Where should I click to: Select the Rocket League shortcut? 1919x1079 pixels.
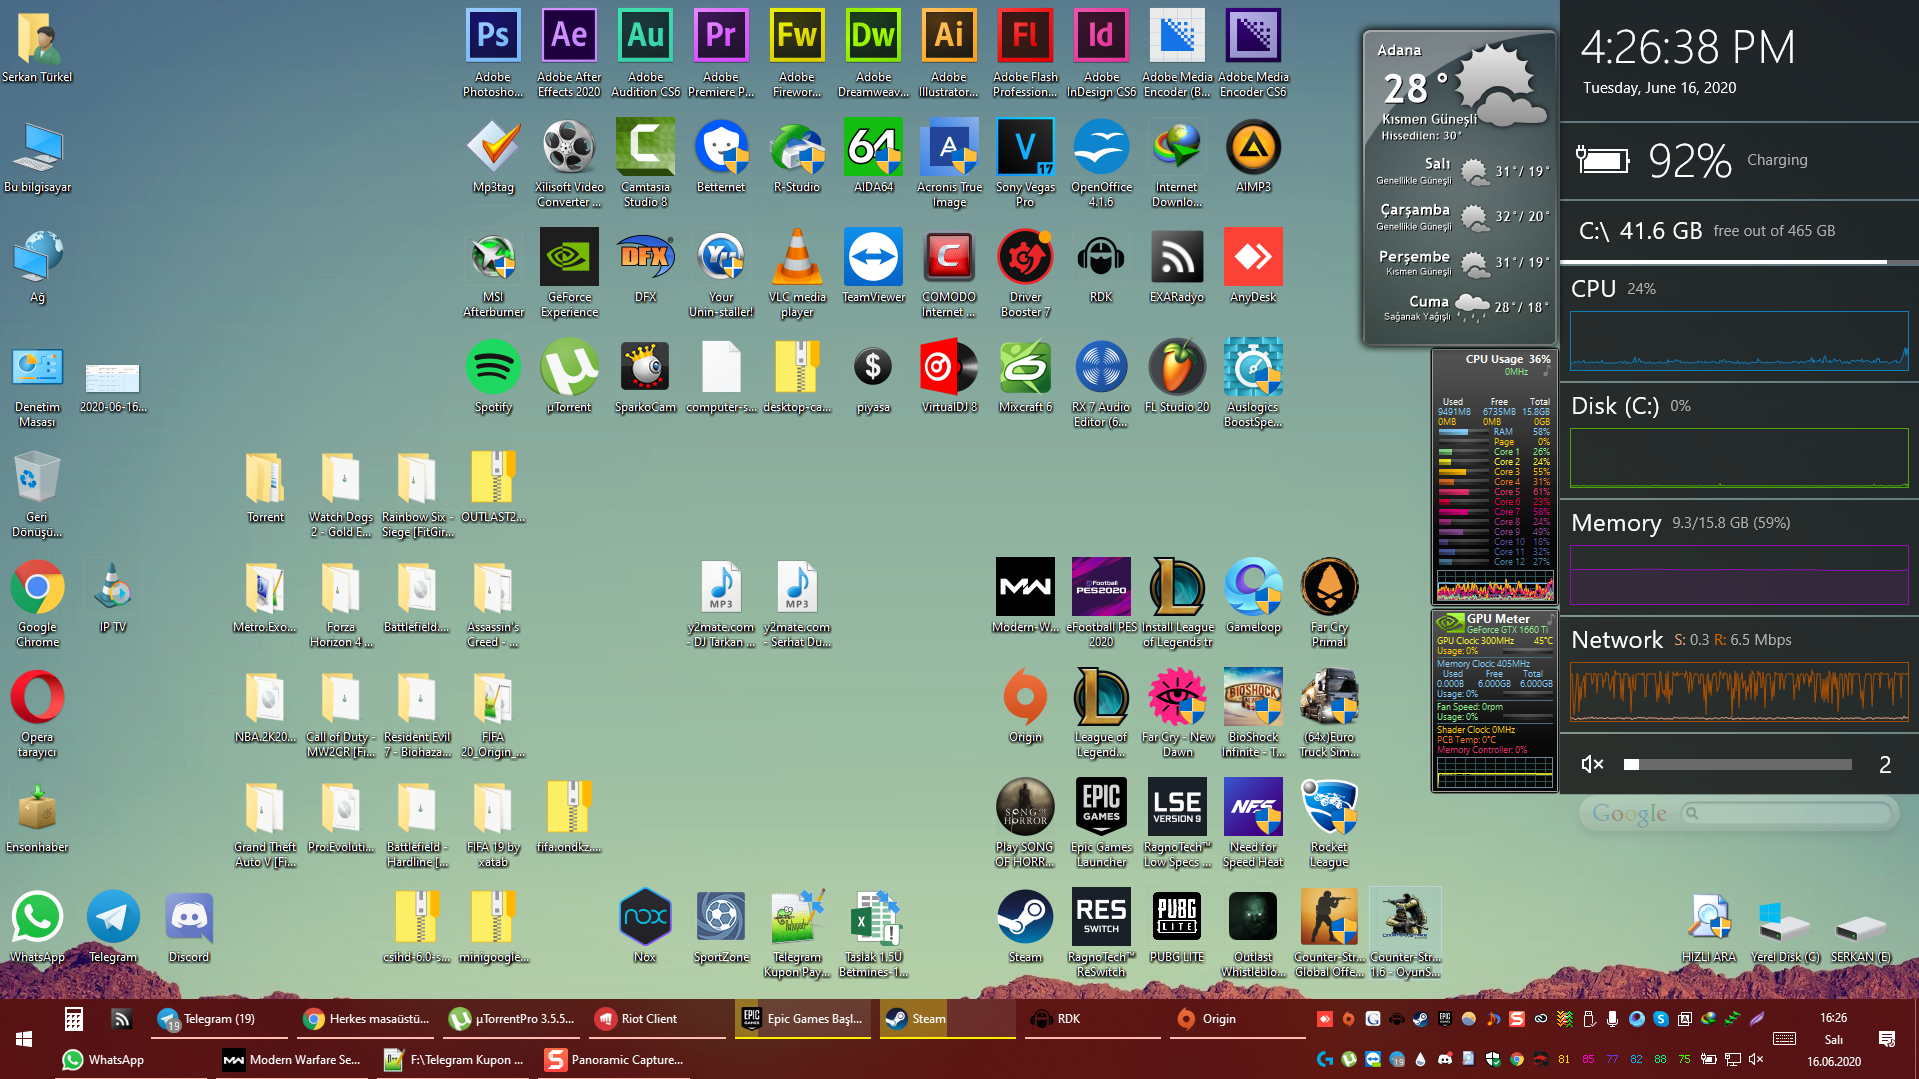click(1329, 823)
